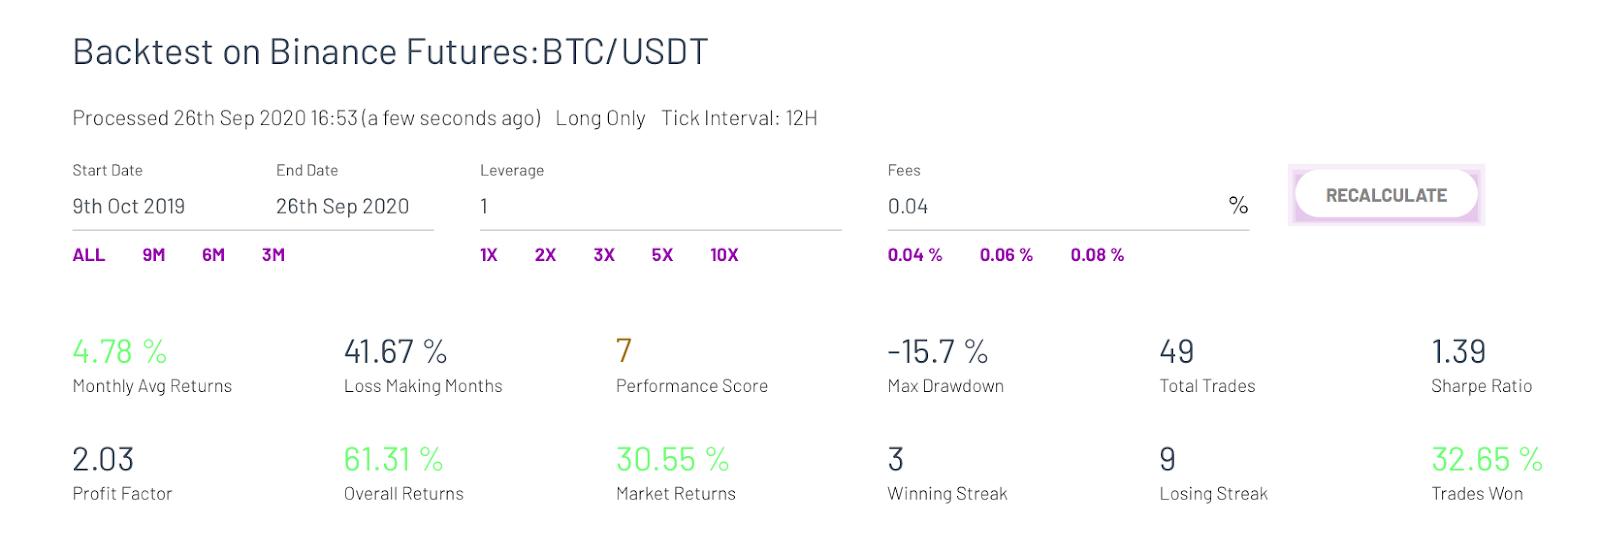Click the Sharpe Ratio value 1.39
The height and width of the screenshot is (557, 1600).
(x=1458, y=351)
